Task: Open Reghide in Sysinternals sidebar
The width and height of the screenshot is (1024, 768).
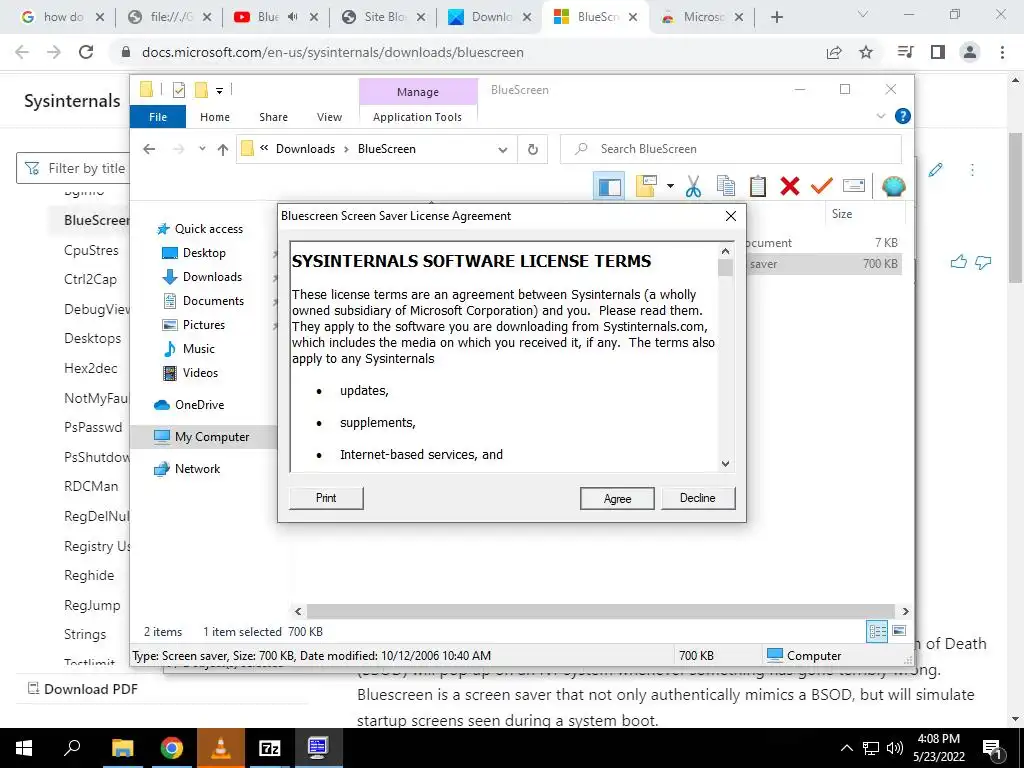Action: click(x=89, y=575)
